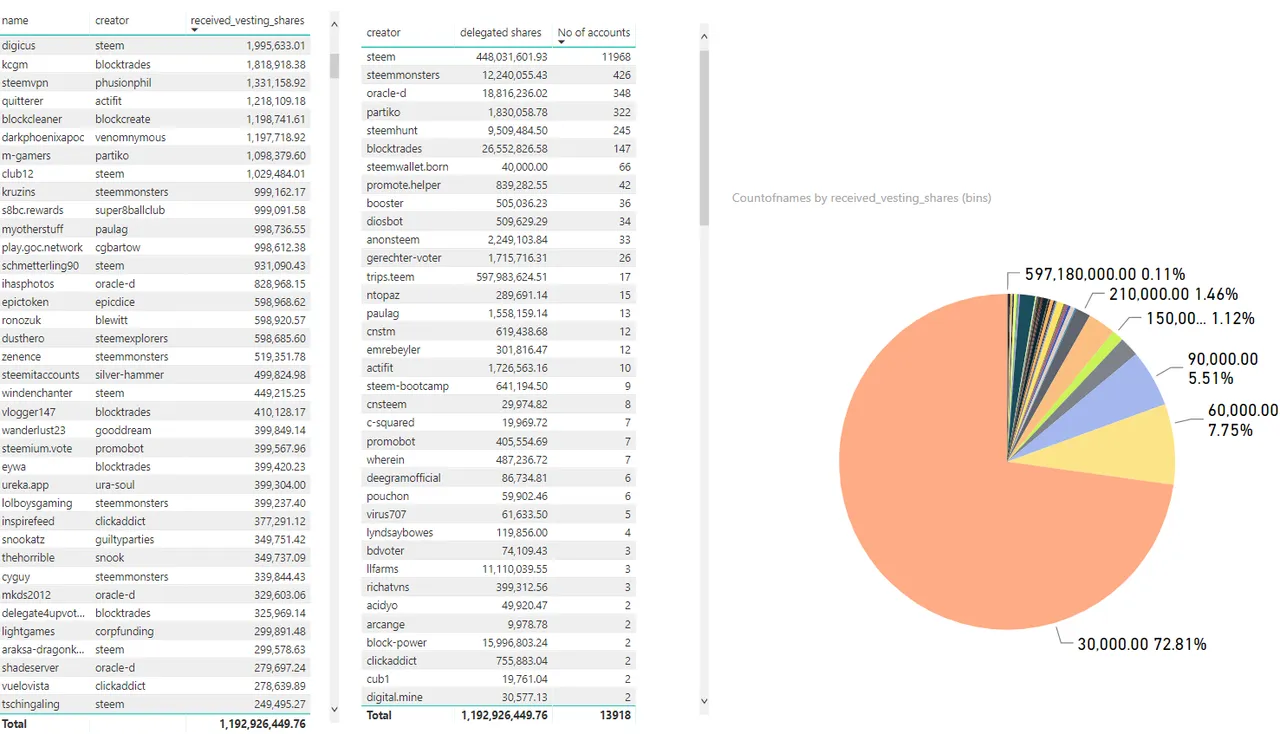Click the promote.helper creator cell
Screen dimensions: 1280x734
tap(404, 185)
